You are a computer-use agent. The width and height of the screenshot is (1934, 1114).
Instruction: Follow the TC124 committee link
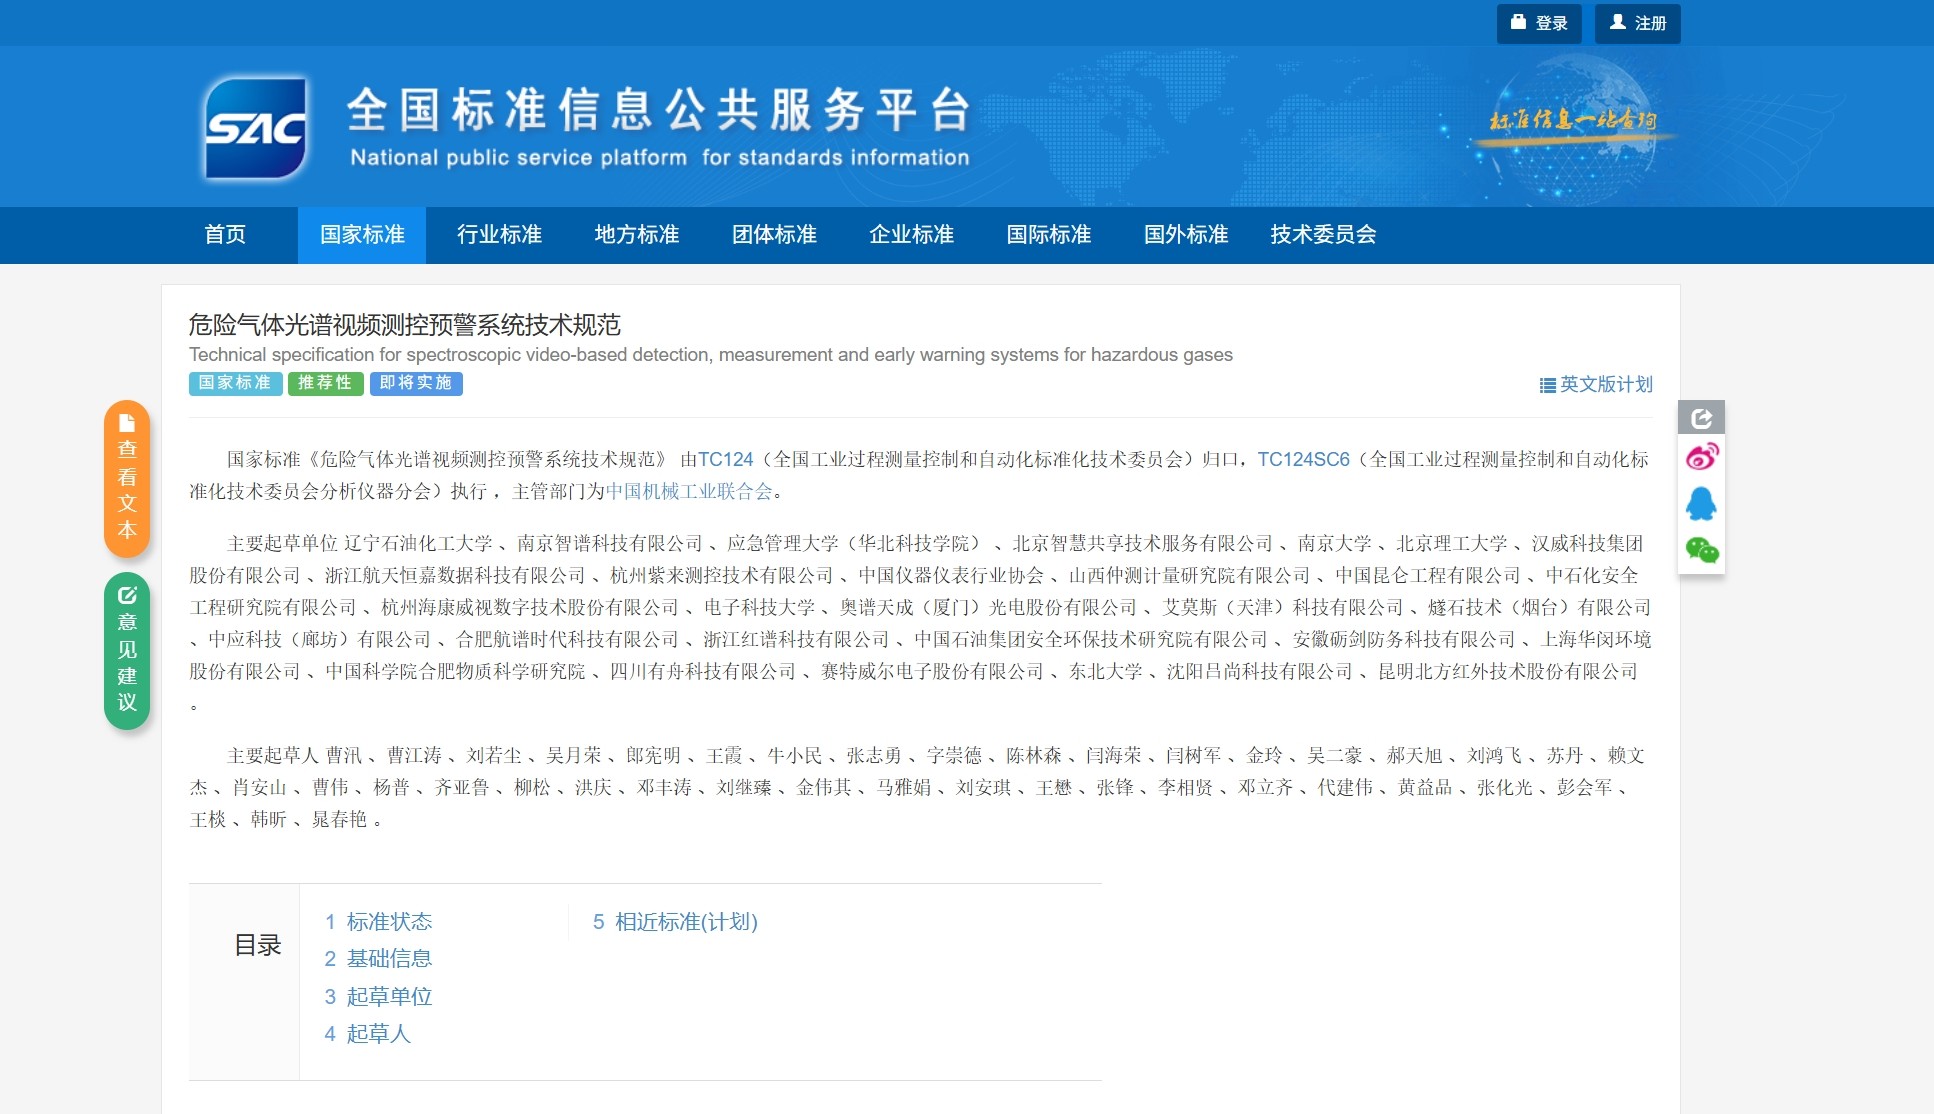point(725,459)
